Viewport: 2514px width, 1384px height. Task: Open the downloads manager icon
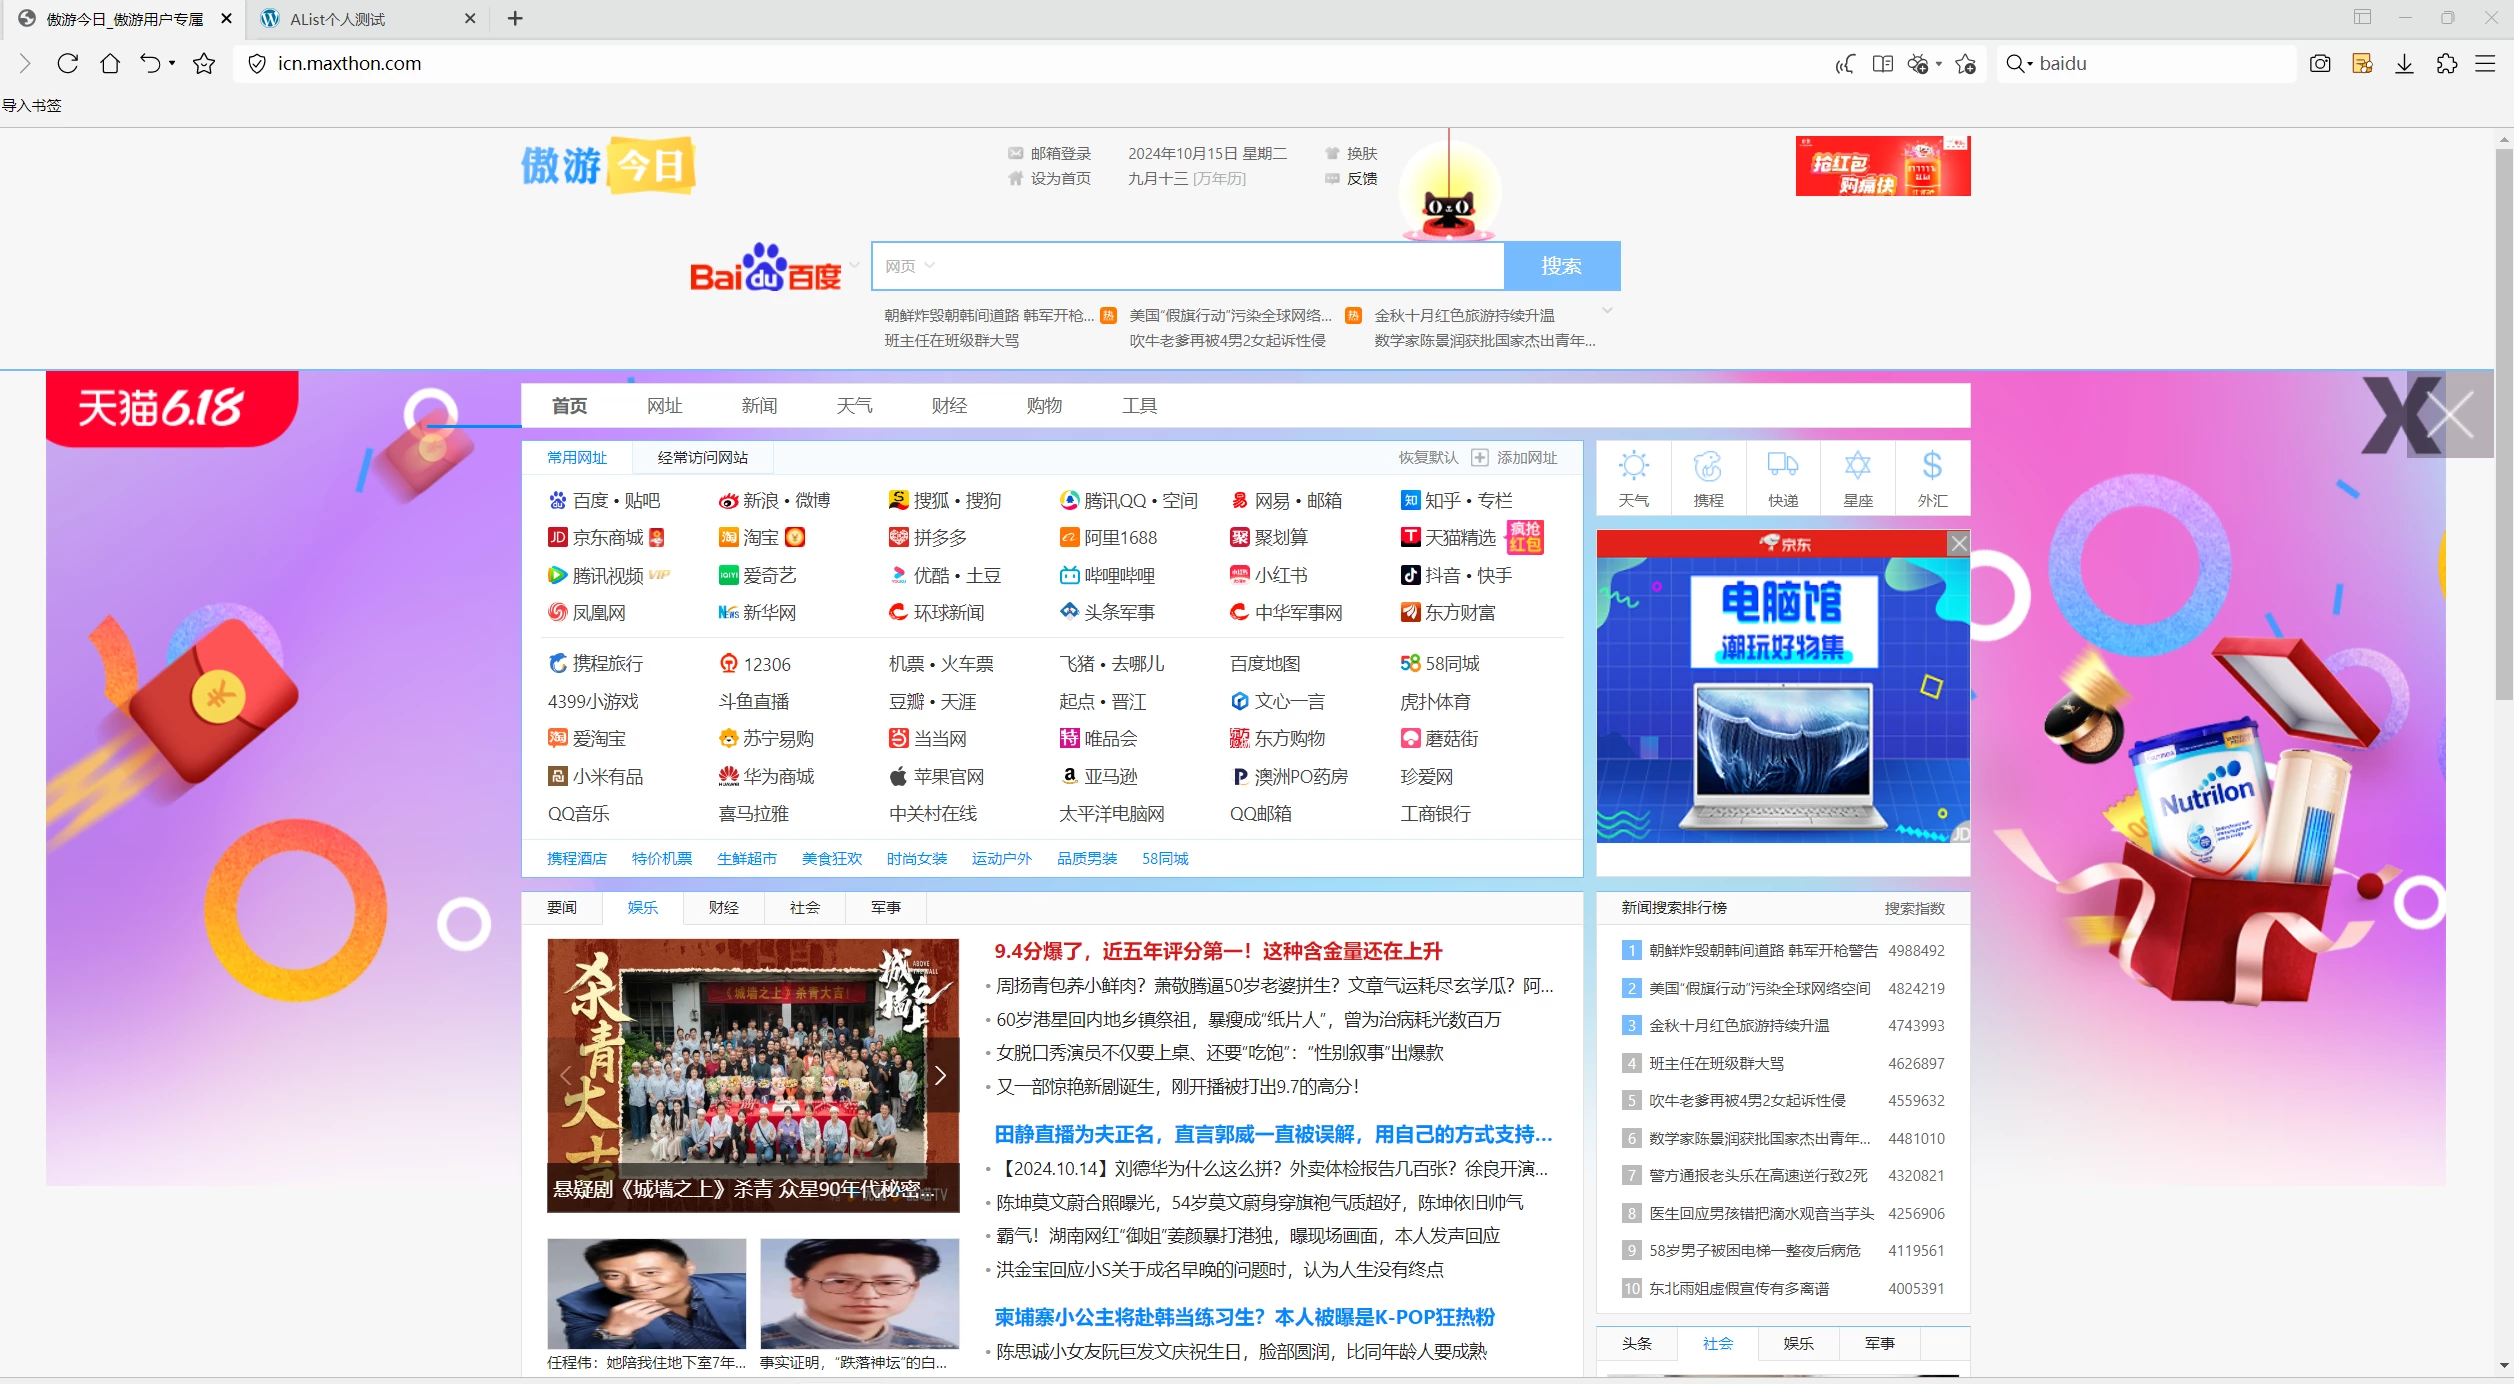(2404, 64)
